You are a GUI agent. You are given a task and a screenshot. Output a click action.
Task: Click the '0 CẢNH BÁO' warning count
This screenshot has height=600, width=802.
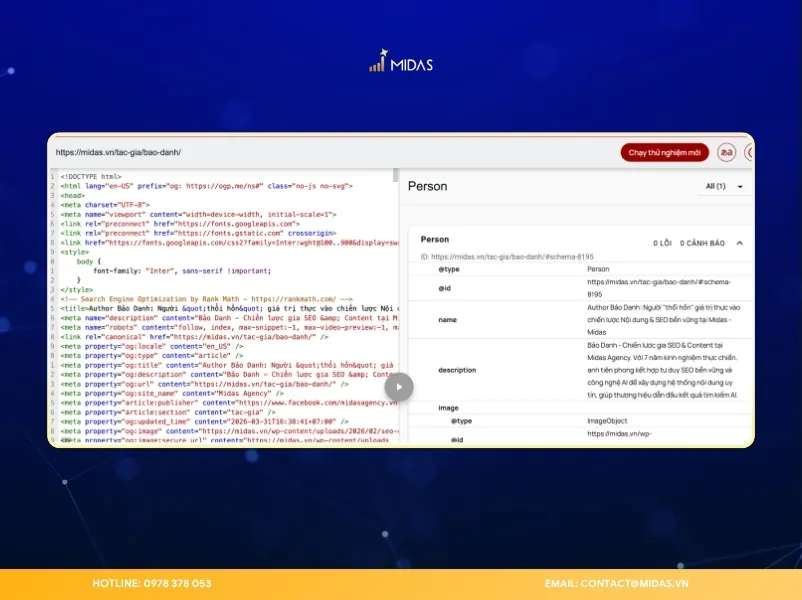[702, 243]
